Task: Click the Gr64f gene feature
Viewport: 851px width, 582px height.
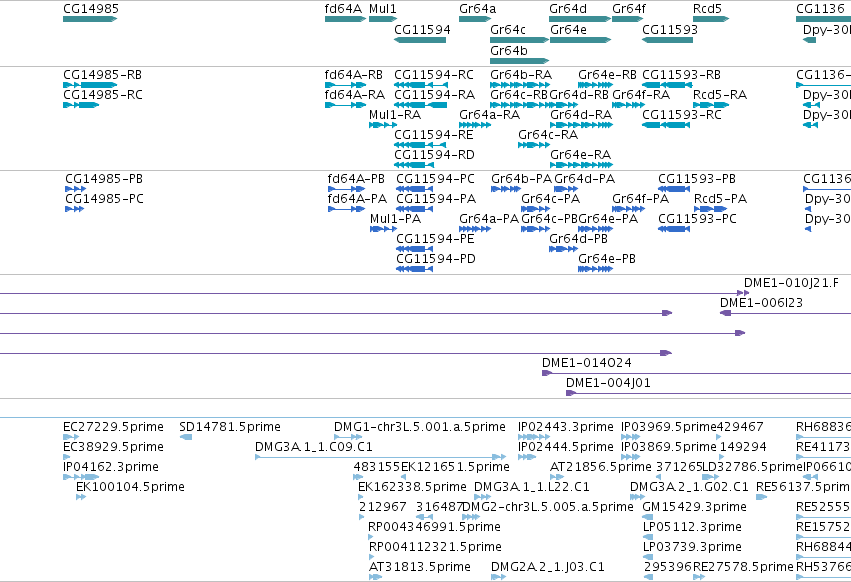Action: point(628,19)
